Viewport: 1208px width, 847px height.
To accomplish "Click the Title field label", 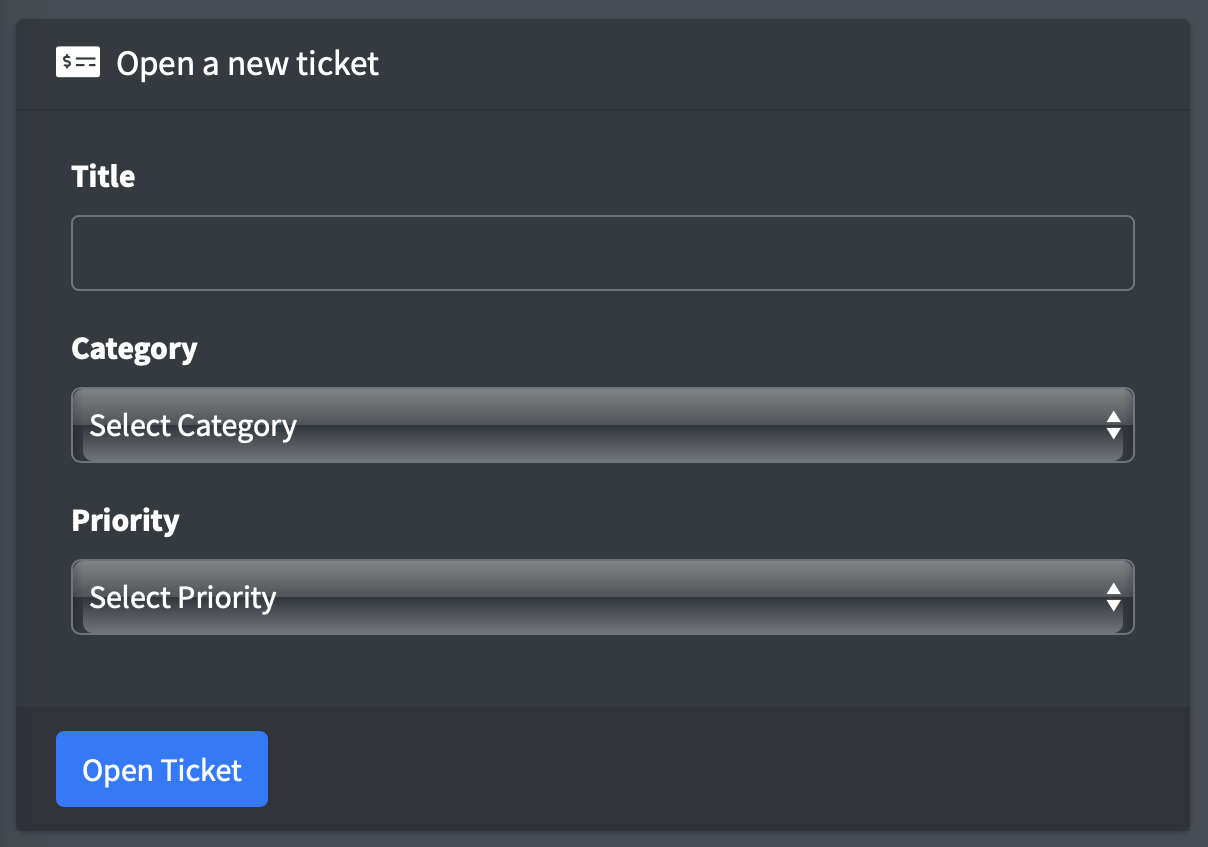I will tap(103, 177).
